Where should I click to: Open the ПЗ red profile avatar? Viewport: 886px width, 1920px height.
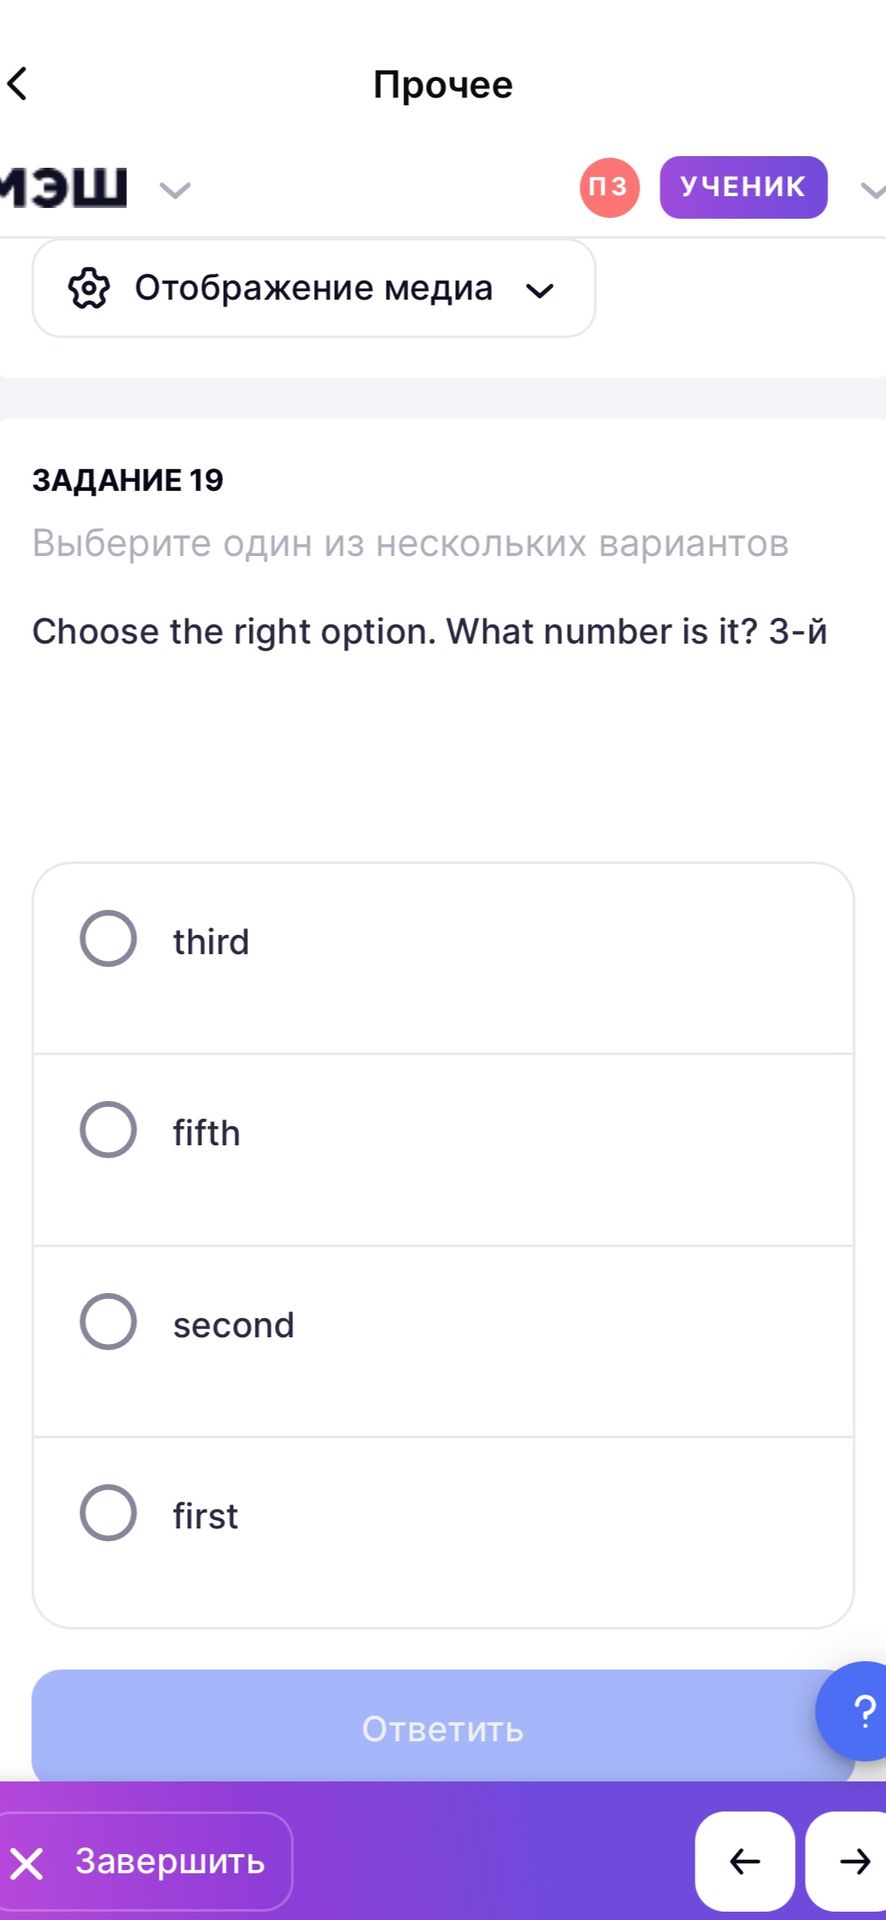click(x=609, y=187)
